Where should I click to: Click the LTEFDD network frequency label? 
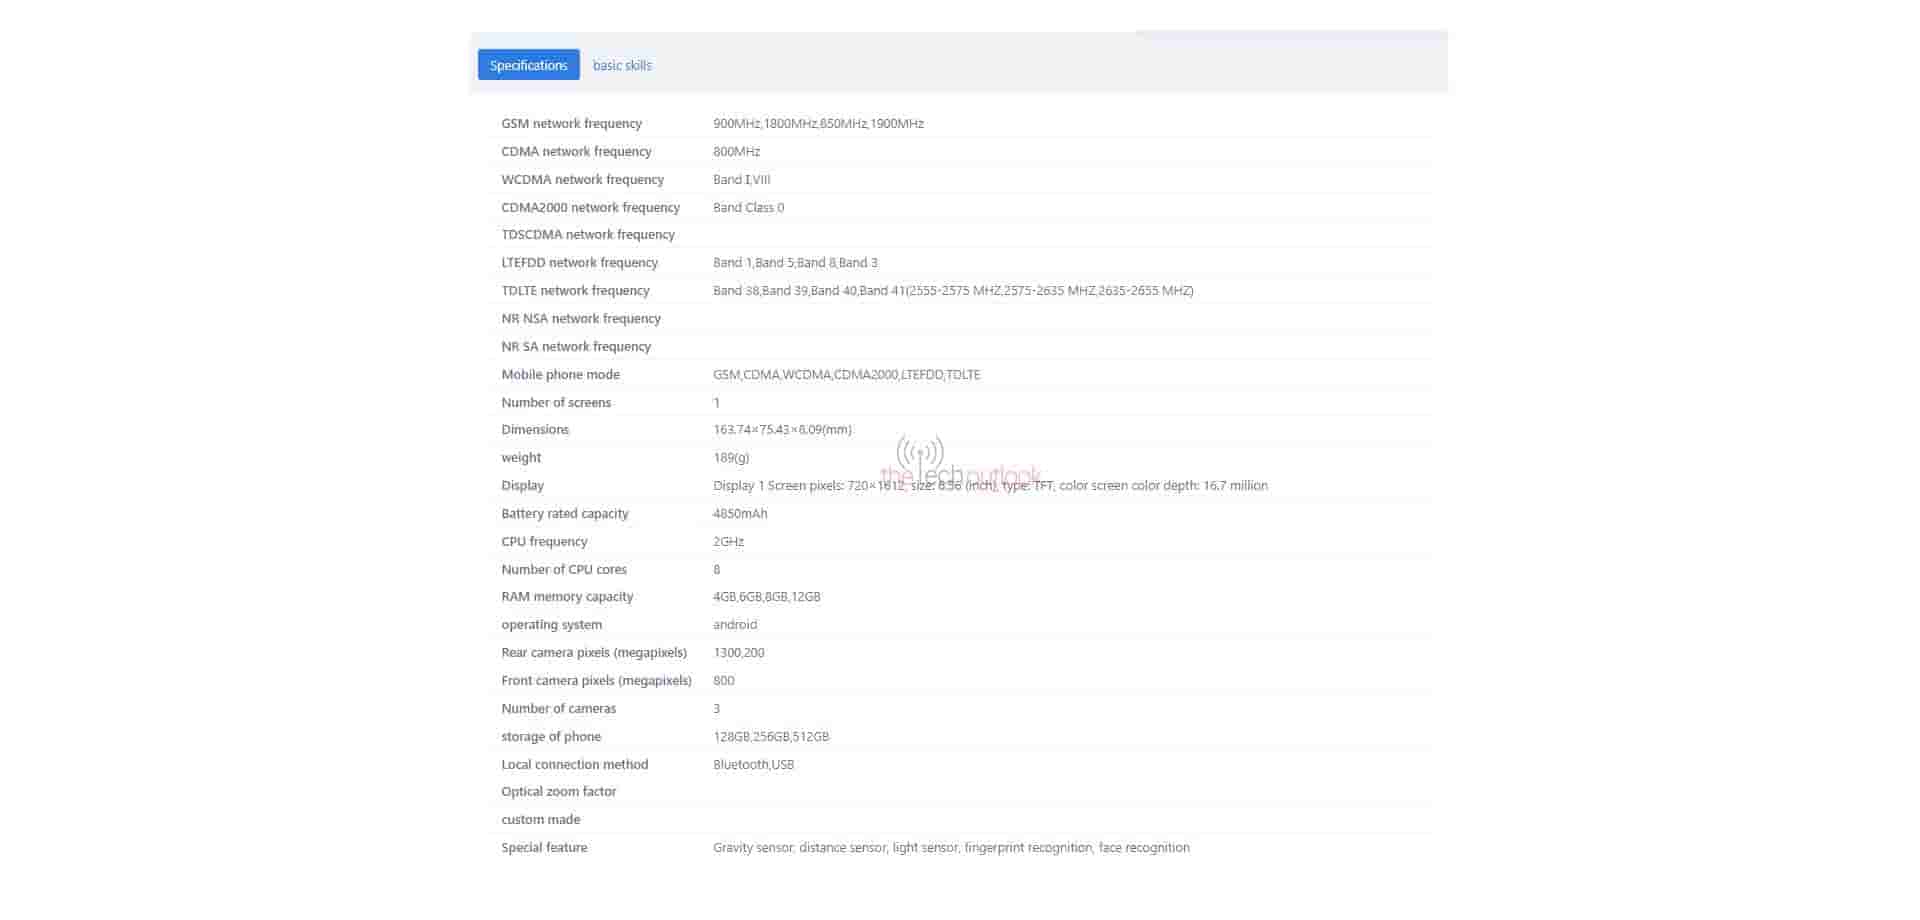coord(579,263)
